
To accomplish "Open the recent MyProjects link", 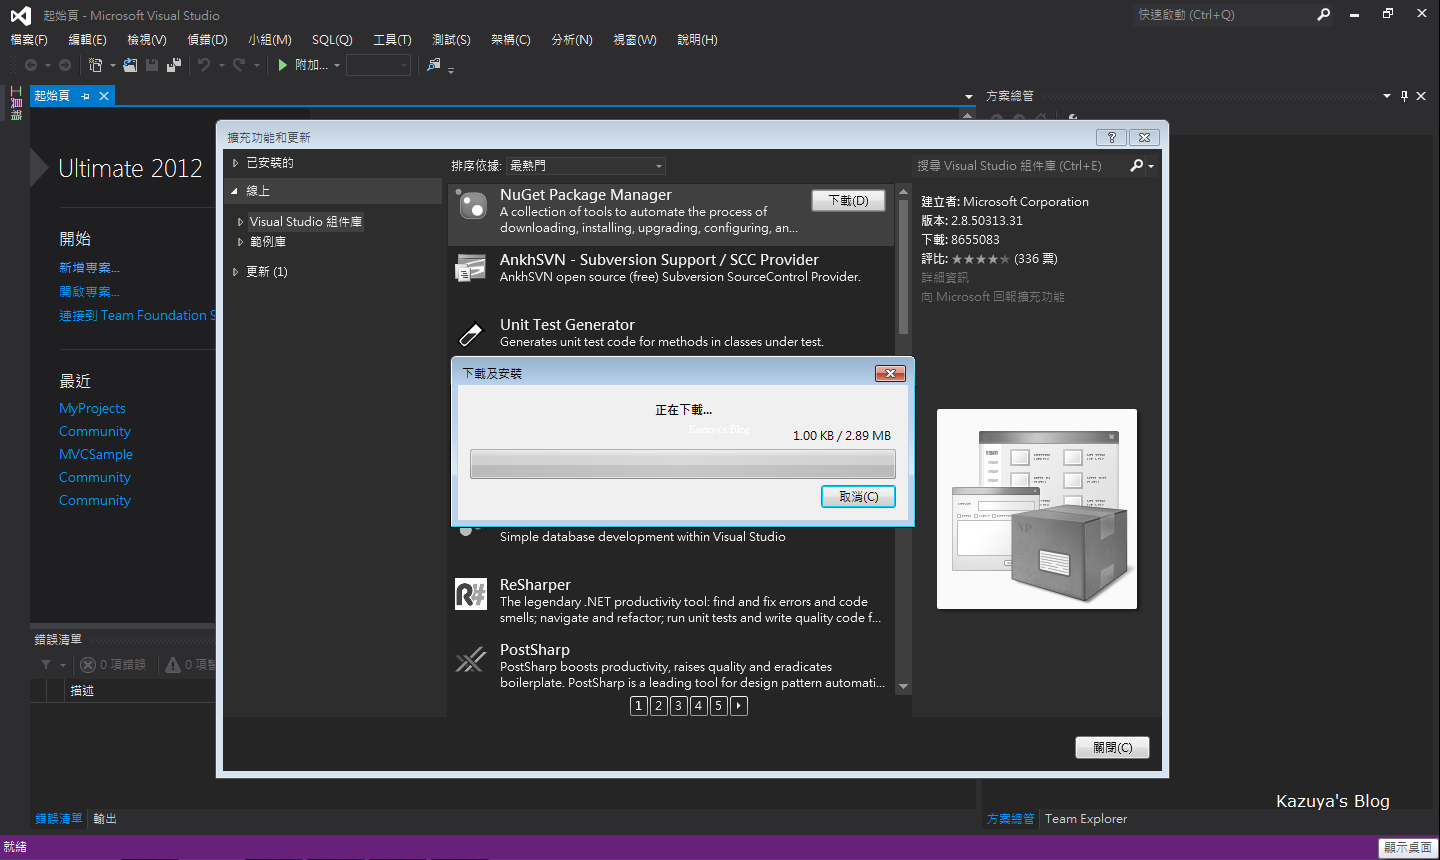I will point(92,408).
